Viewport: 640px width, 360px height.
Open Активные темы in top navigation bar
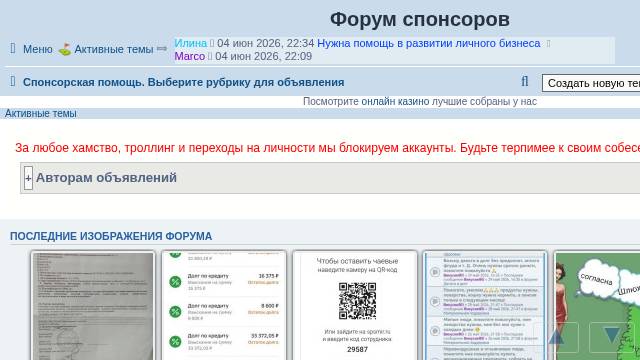[x=113, y=49]
